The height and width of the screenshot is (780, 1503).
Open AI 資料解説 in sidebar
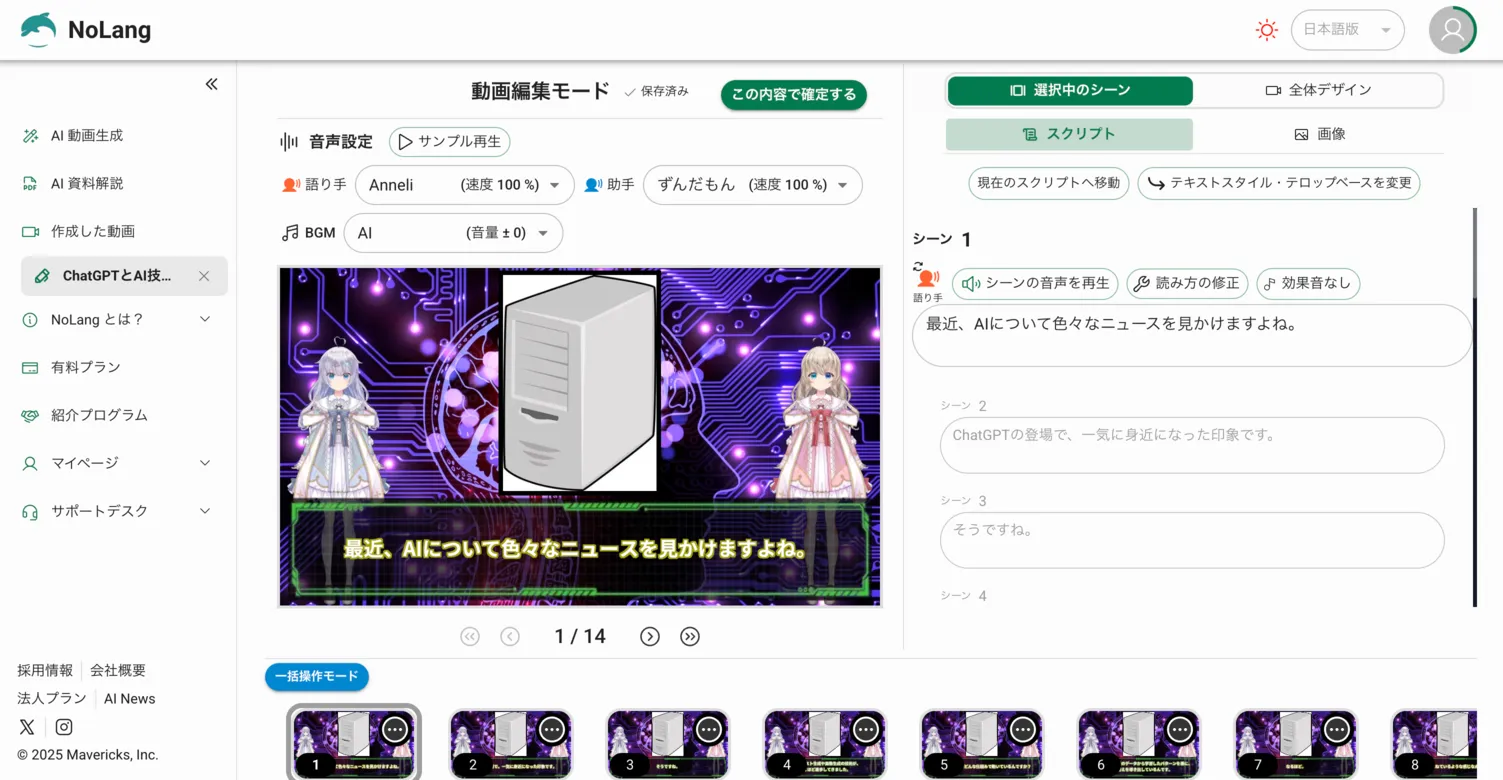coord(87,183)
